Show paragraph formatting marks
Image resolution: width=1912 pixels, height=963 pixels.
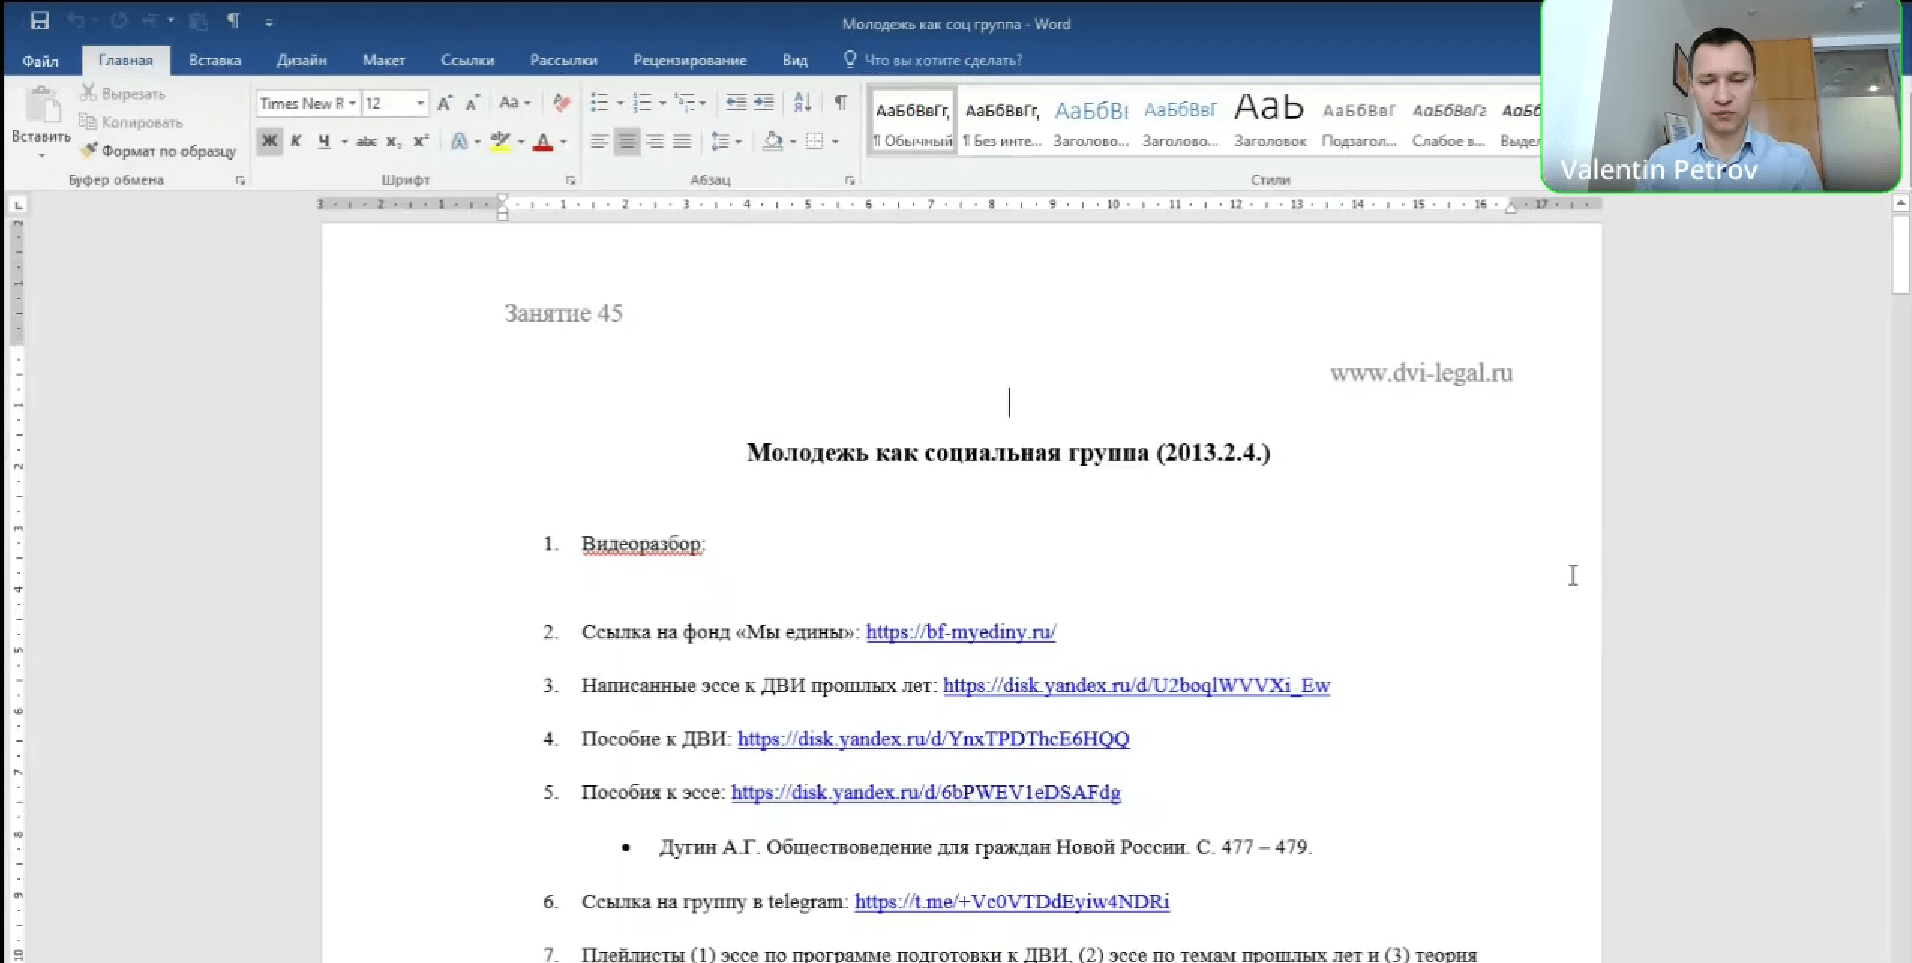[840, 102]
